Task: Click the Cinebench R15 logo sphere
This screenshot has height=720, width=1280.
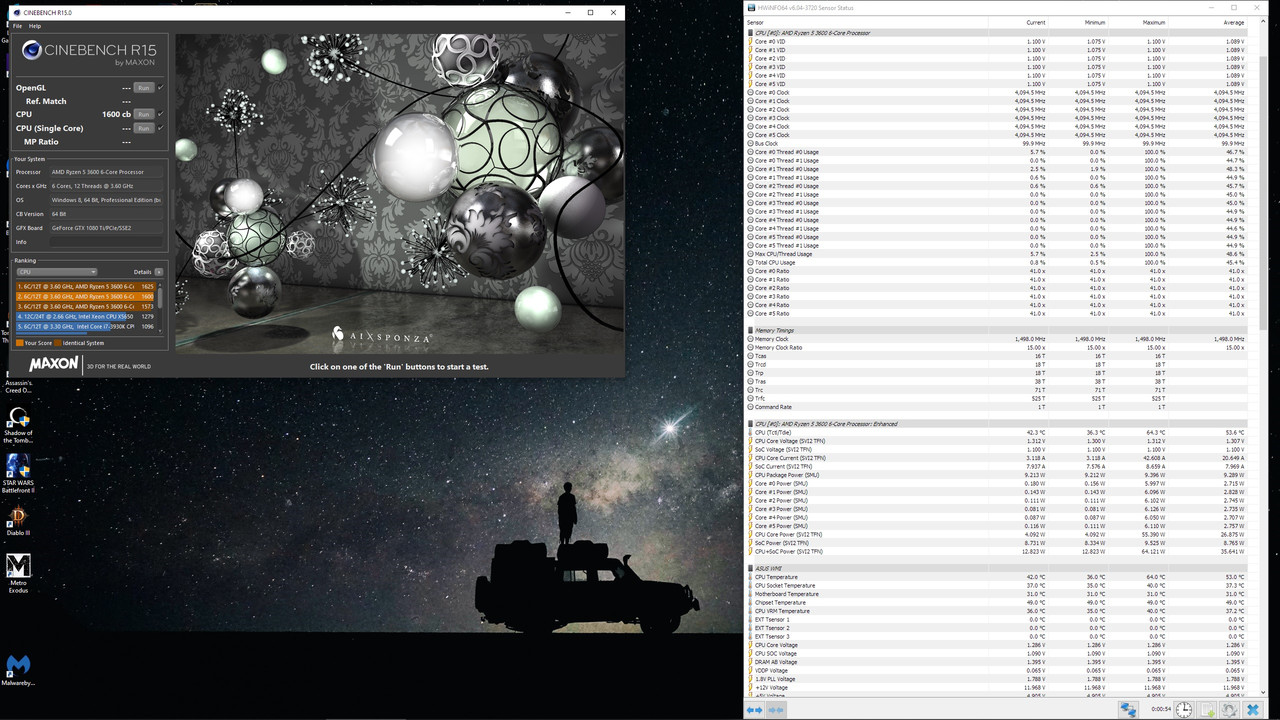Action: click(x=31, y=50)
